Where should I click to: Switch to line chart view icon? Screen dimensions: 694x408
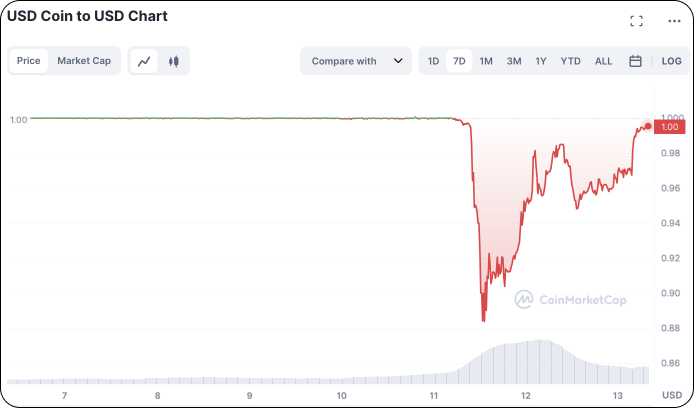point(144,61)
